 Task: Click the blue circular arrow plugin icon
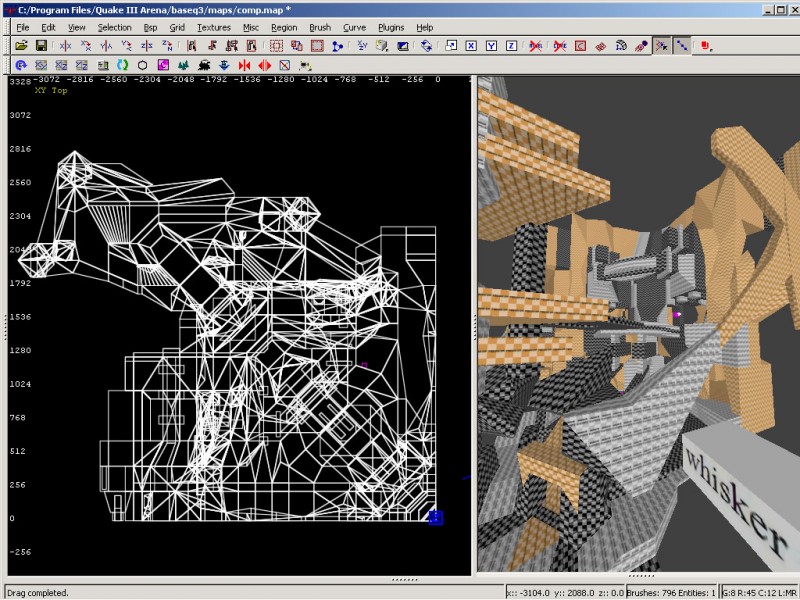coord(21,65)
